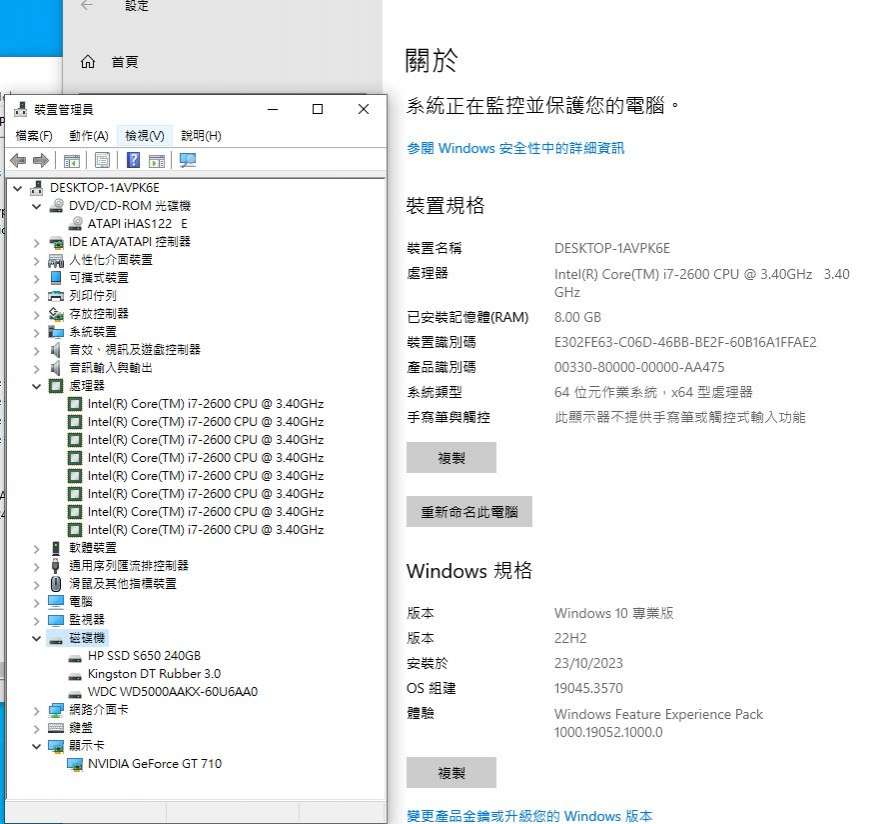
Task: Go to 首頁 in Settings sidebar
Action: click(x=125, y=61)
